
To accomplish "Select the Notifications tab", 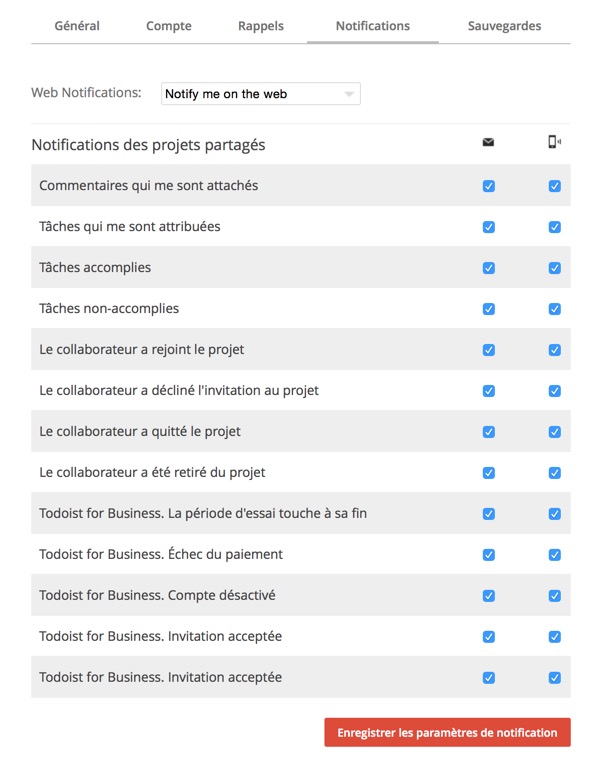I will (x=373, y=26).
